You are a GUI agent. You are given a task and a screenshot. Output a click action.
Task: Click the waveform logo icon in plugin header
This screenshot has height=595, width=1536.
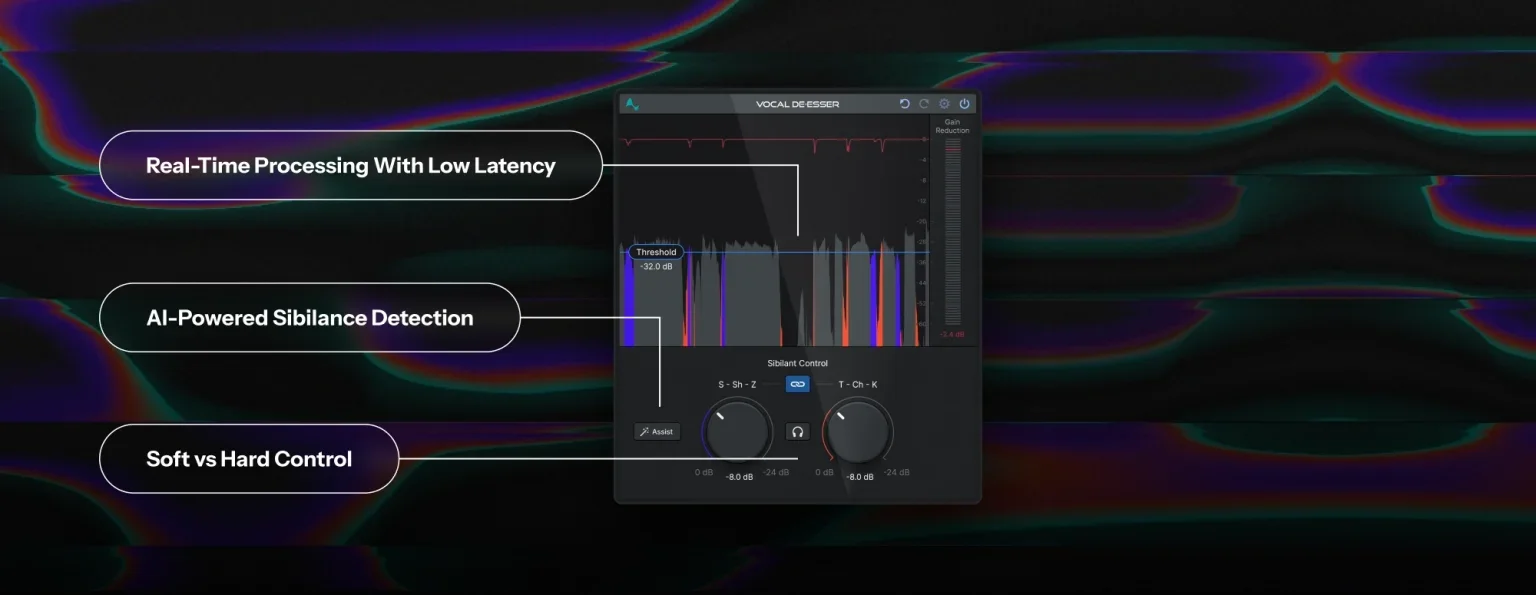coord(631,104)
